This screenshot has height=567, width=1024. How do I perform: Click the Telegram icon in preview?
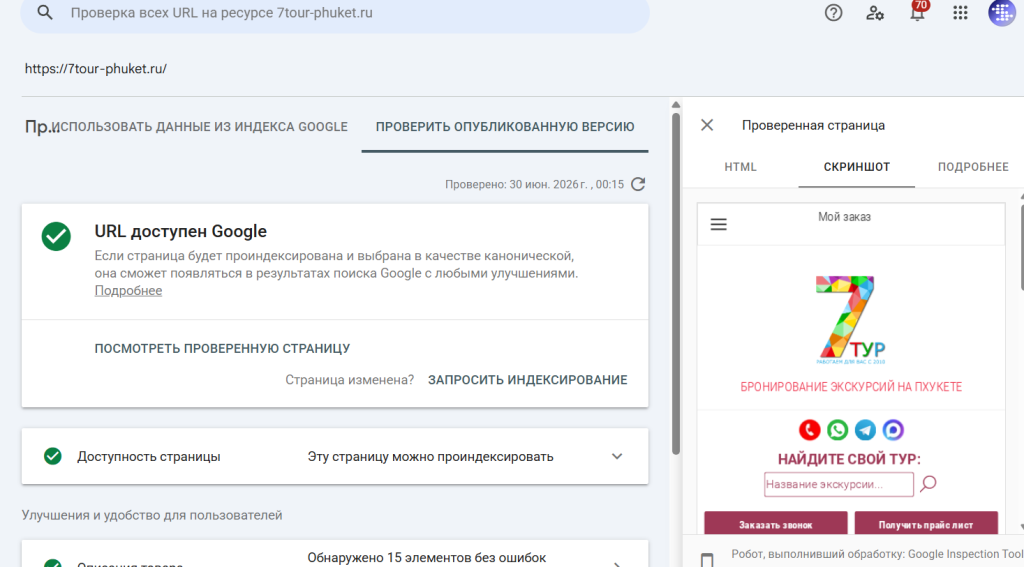click(865, 430)
